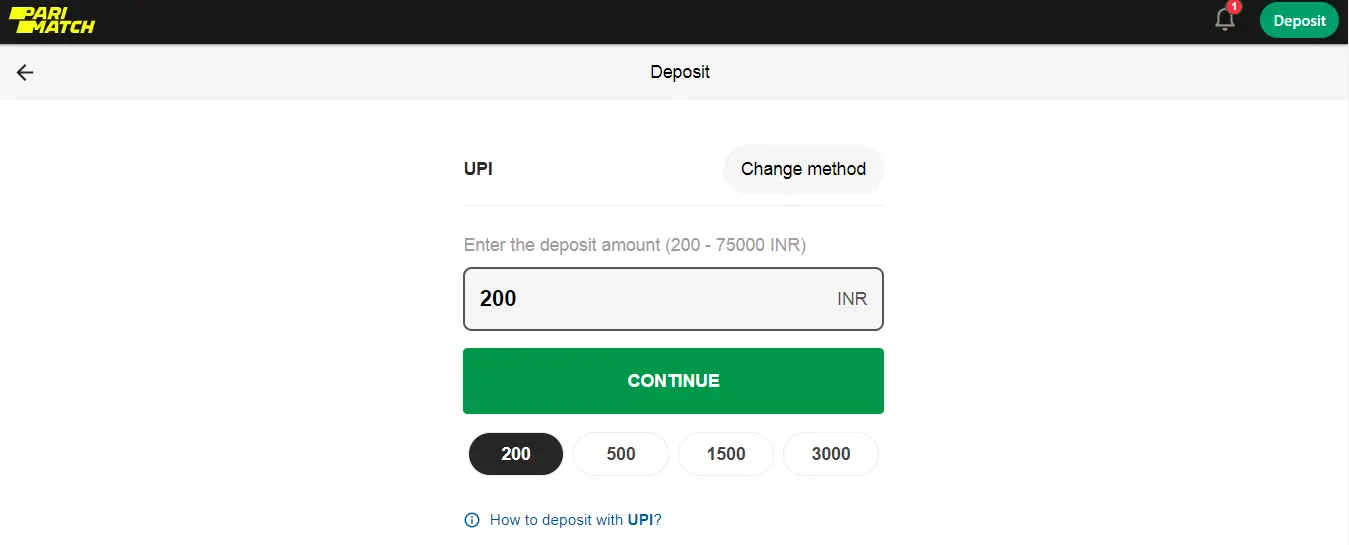This screenshot has width=1349, height=545.
Task: Open the notifications bell
Action: [x=1224, y=20]
